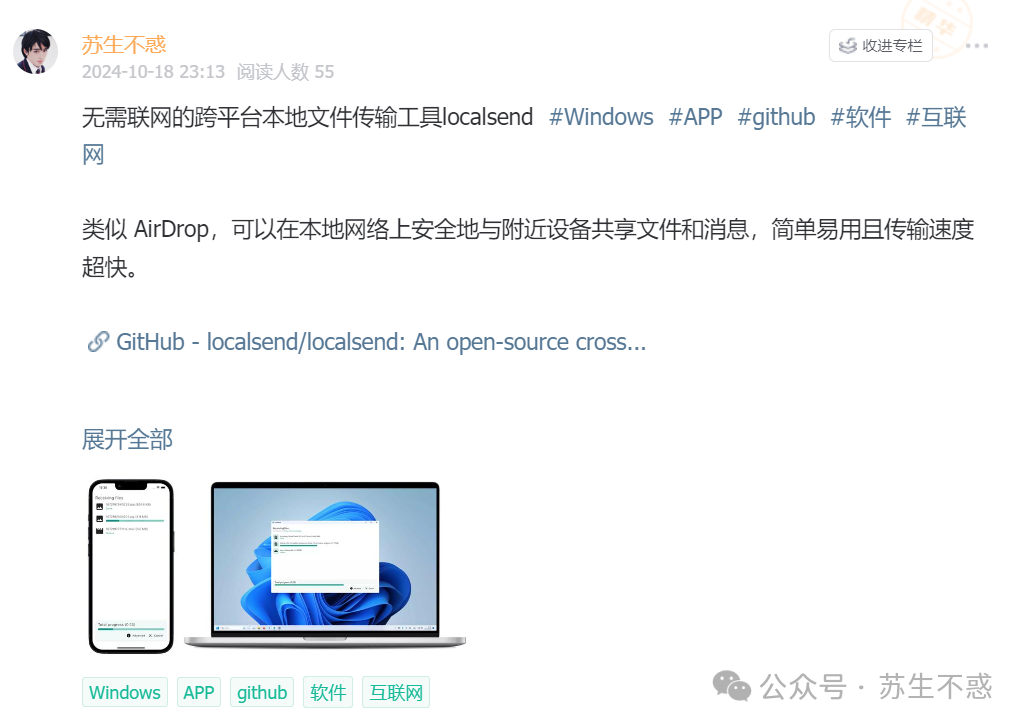Click the #Windows hashtag in post
This screenshot has height=728, width=1025.
[601, 118]
